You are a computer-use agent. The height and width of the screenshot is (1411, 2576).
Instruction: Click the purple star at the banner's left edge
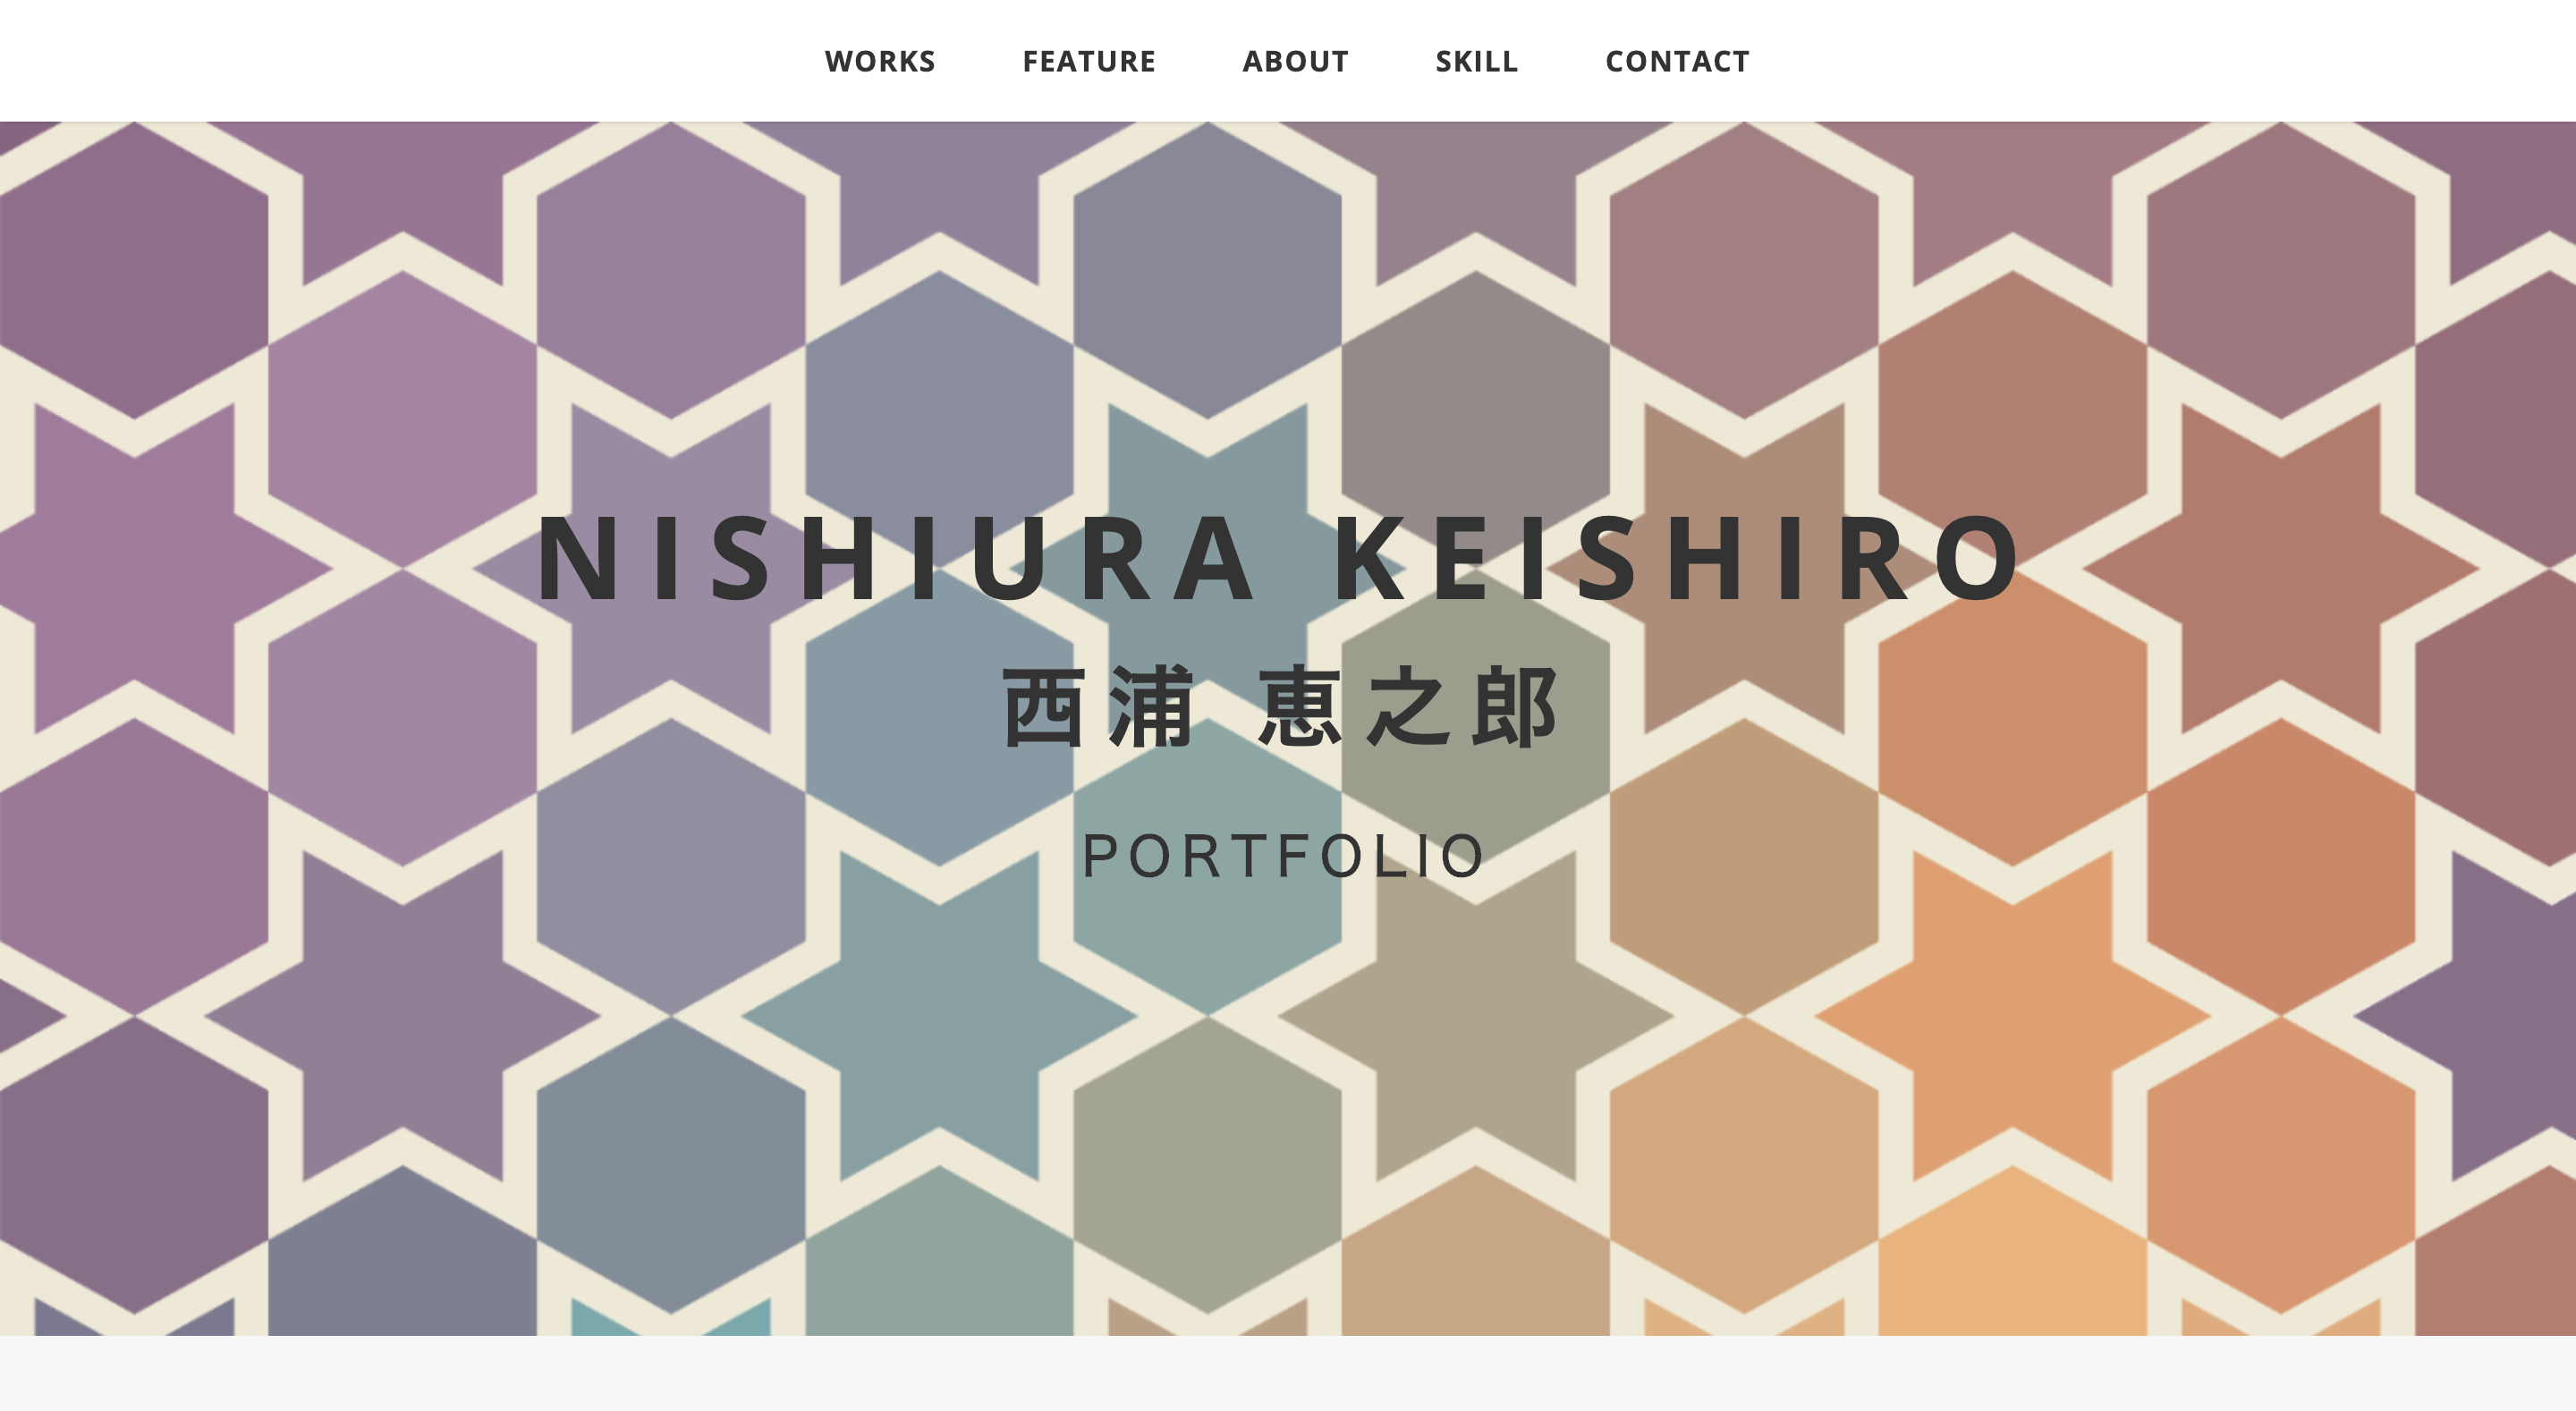point(135,568)
